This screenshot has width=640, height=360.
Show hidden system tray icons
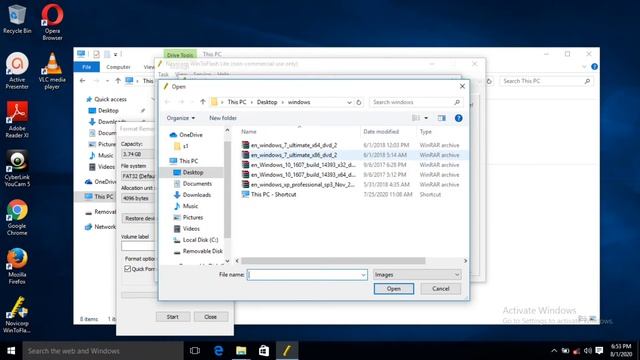point(554,351)
